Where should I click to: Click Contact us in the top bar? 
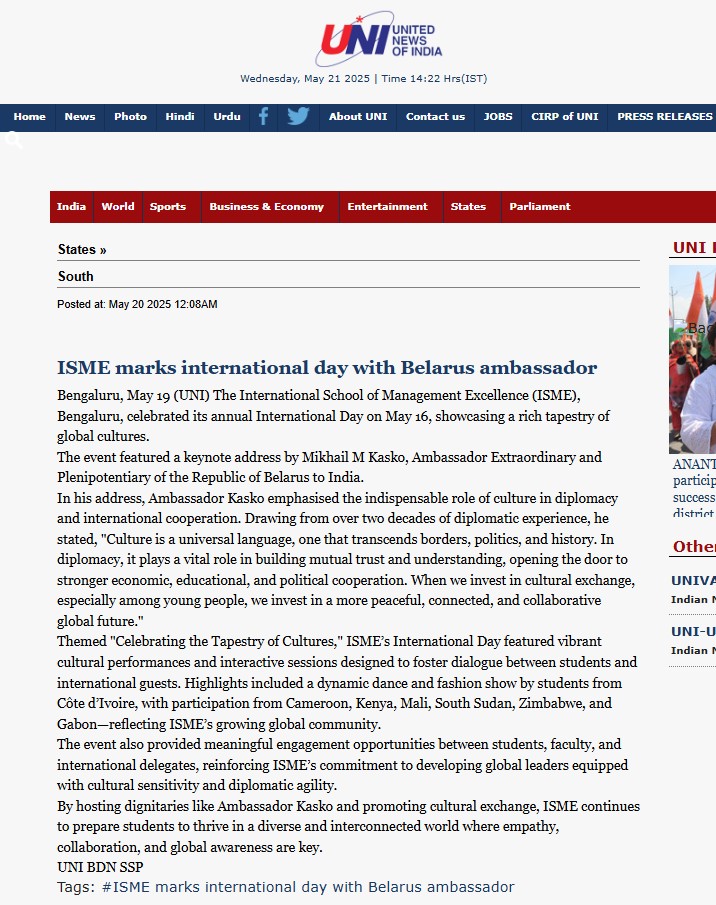pos(435,117)
